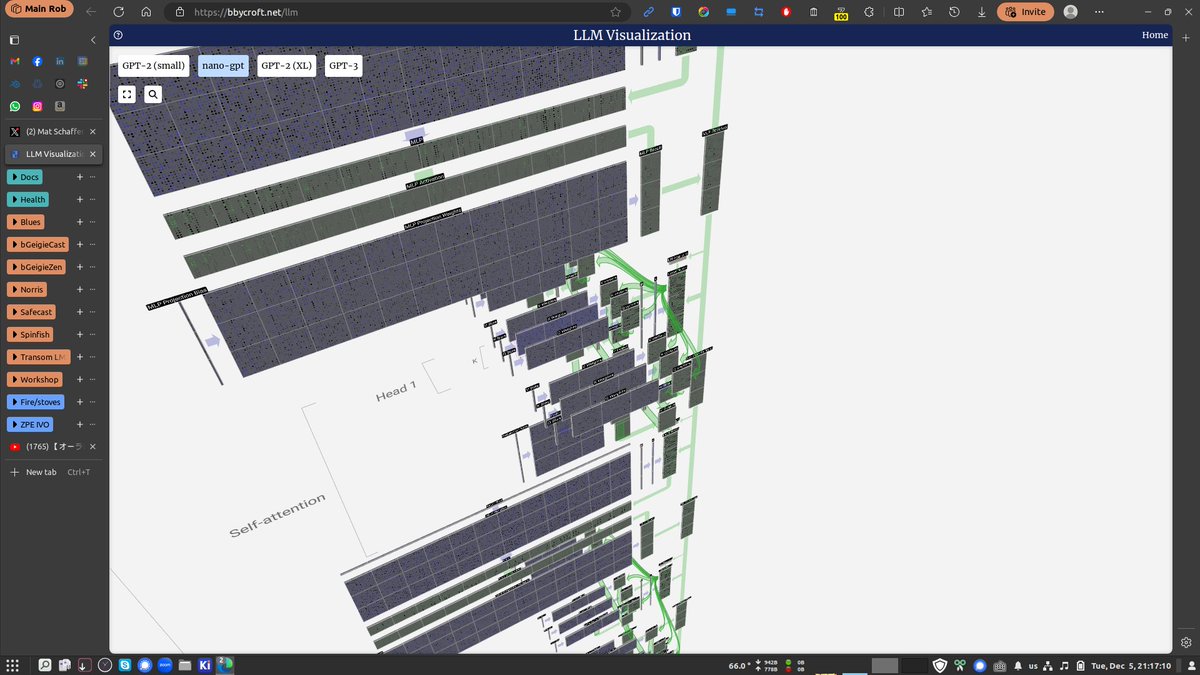Screen dimensions: 1200x675
Task: Expand the Spinfish tab group
Action: coord(31,334)
